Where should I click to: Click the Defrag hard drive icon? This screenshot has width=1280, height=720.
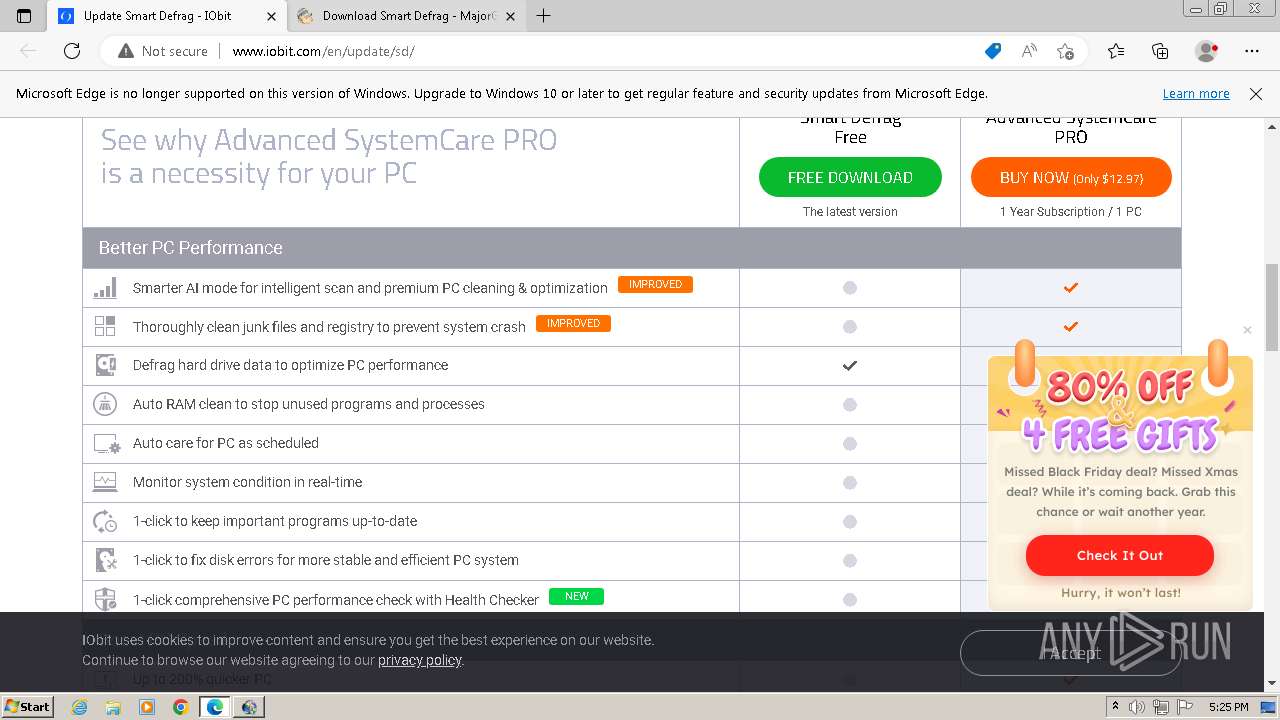coord(105,365)
